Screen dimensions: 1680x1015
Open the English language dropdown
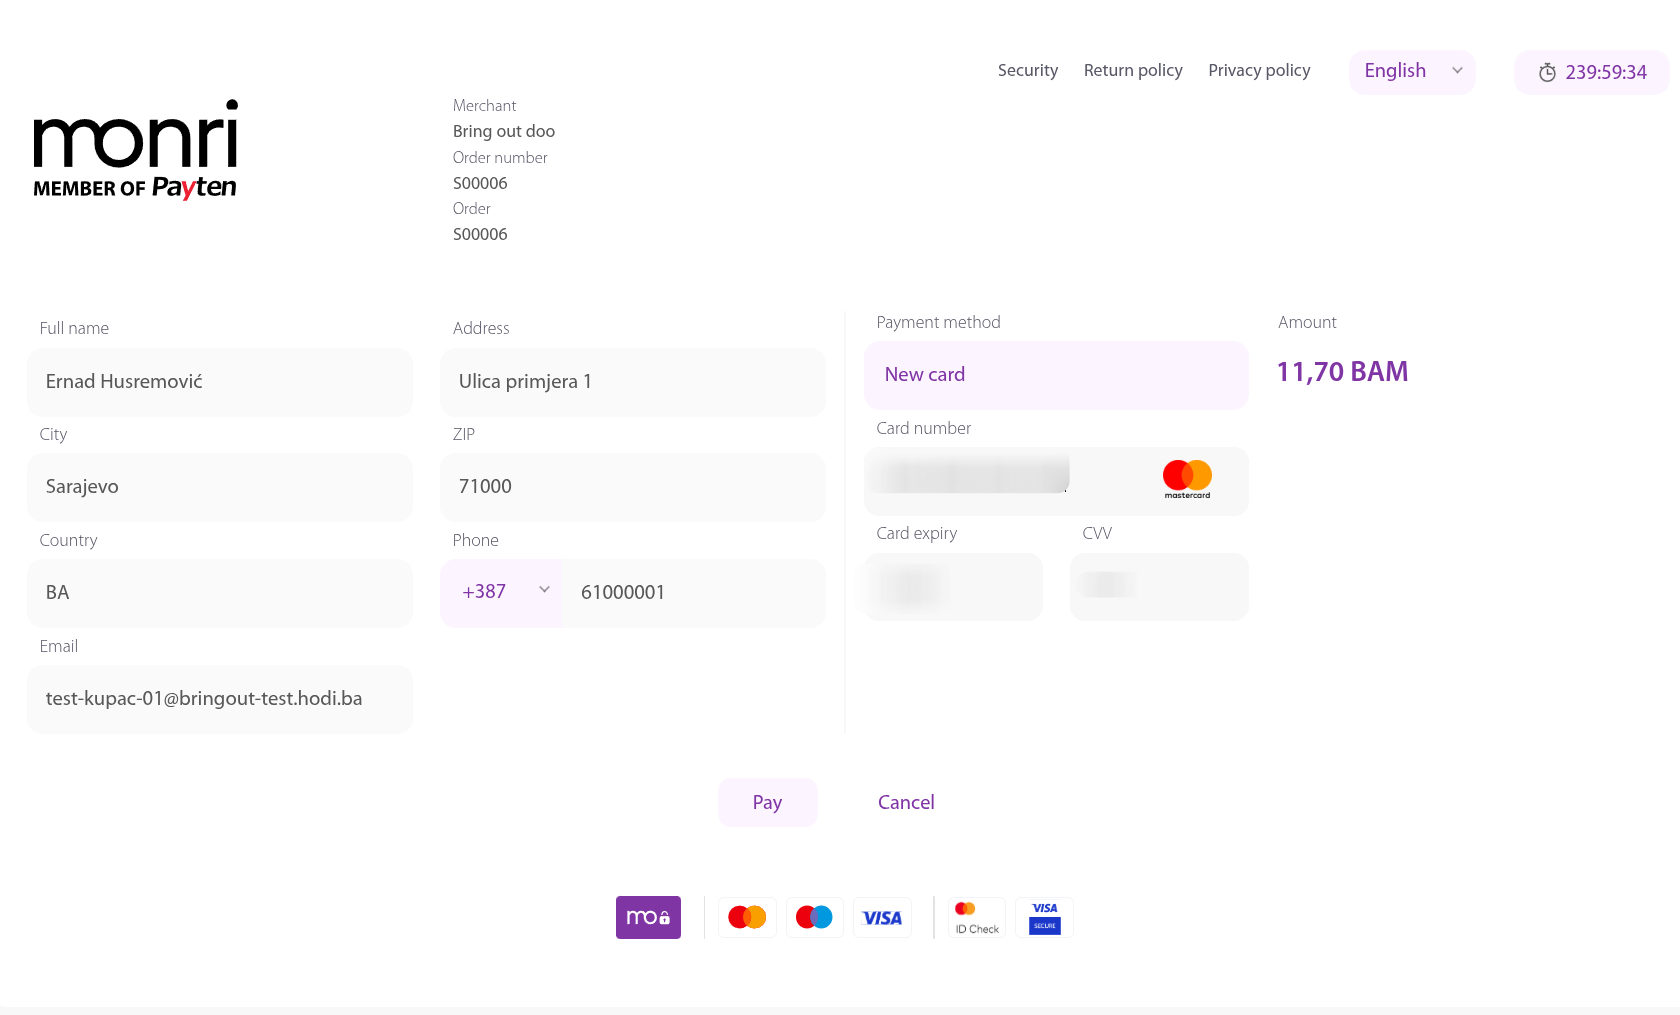1412,72
